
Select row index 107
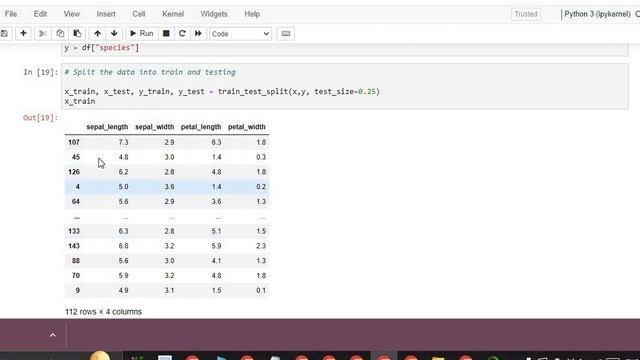(74, 142)
